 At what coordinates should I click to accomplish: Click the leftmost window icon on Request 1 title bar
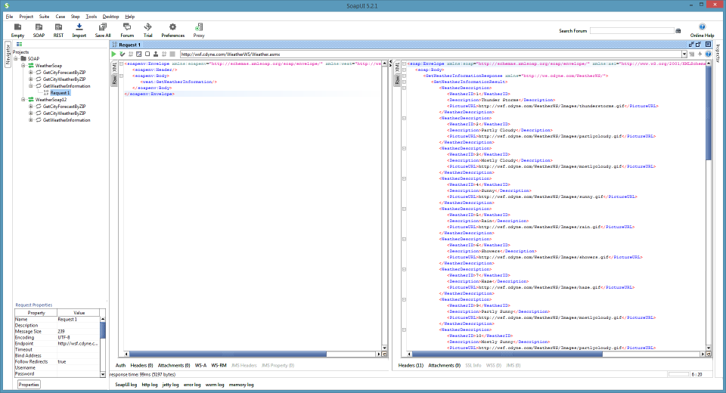(691, 44)
